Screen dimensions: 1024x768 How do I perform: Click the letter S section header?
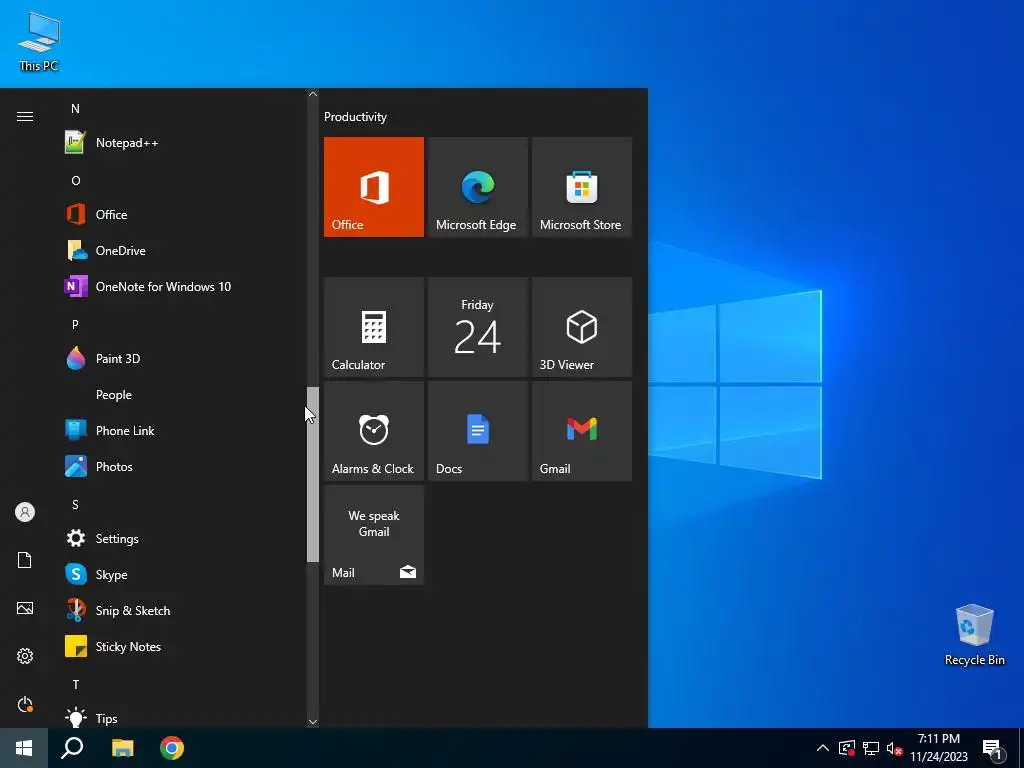(75, 505)
